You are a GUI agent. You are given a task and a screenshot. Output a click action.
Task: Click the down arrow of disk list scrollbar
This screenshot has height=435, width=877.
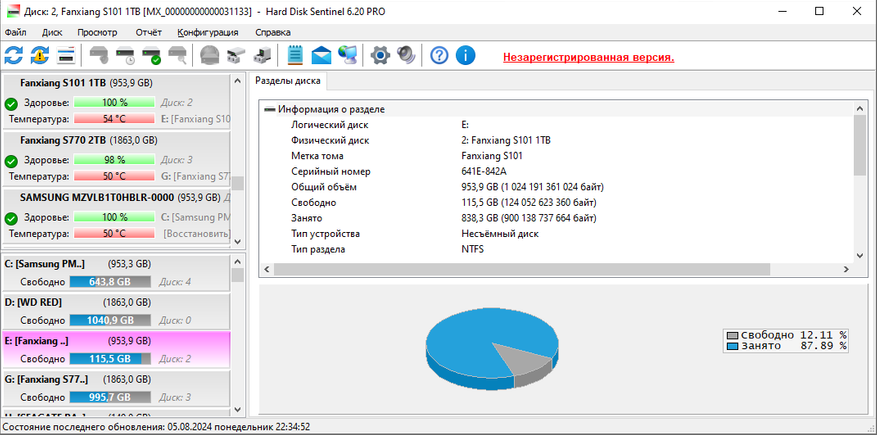pyautogui.click(x=238, y=241)
